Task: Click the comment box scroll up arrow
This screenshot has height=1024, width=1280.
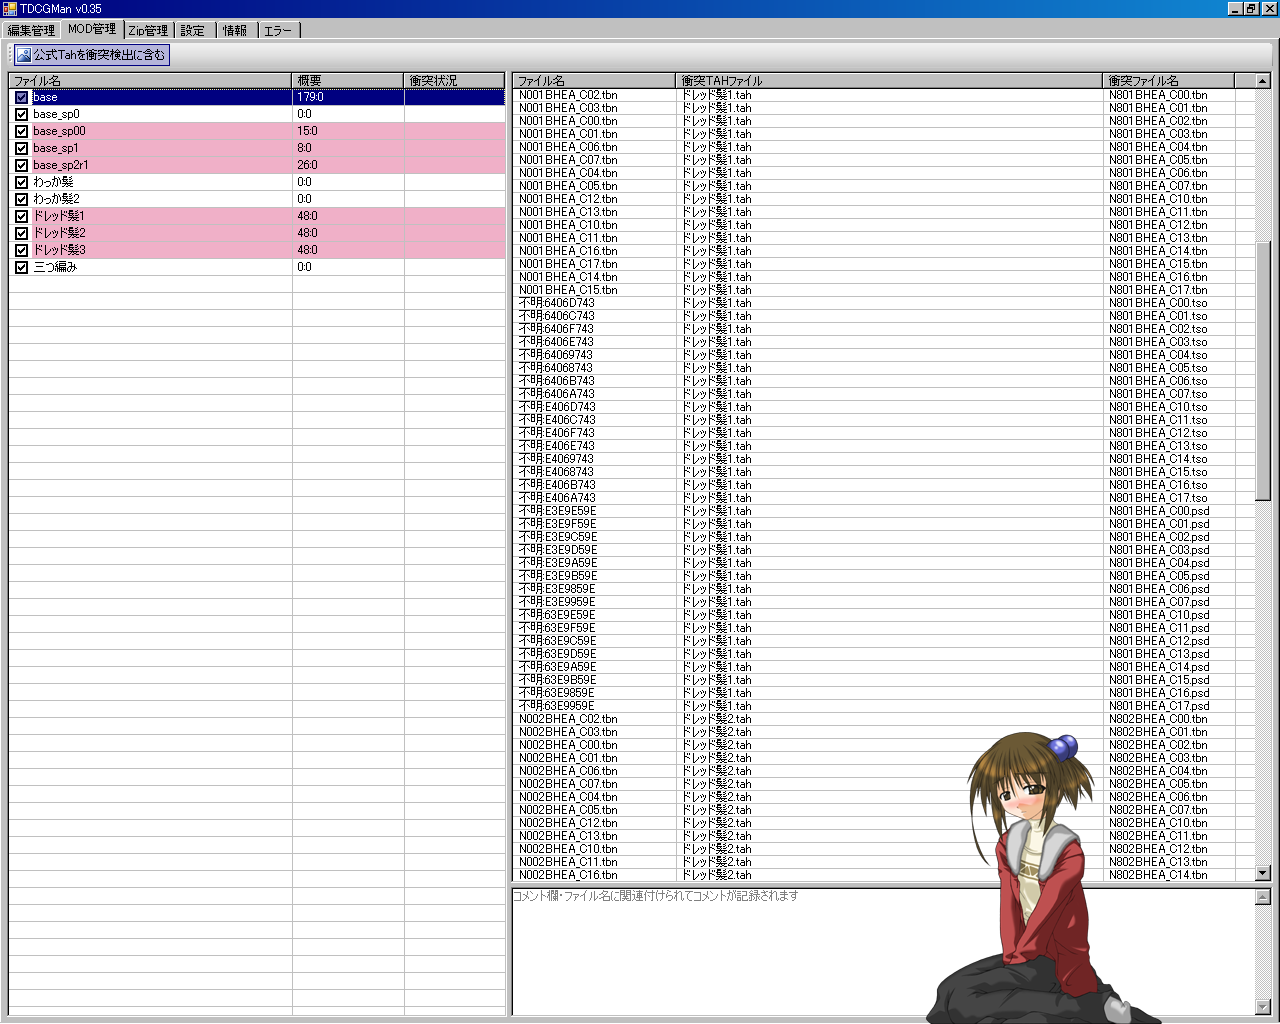Action: 1262,897
